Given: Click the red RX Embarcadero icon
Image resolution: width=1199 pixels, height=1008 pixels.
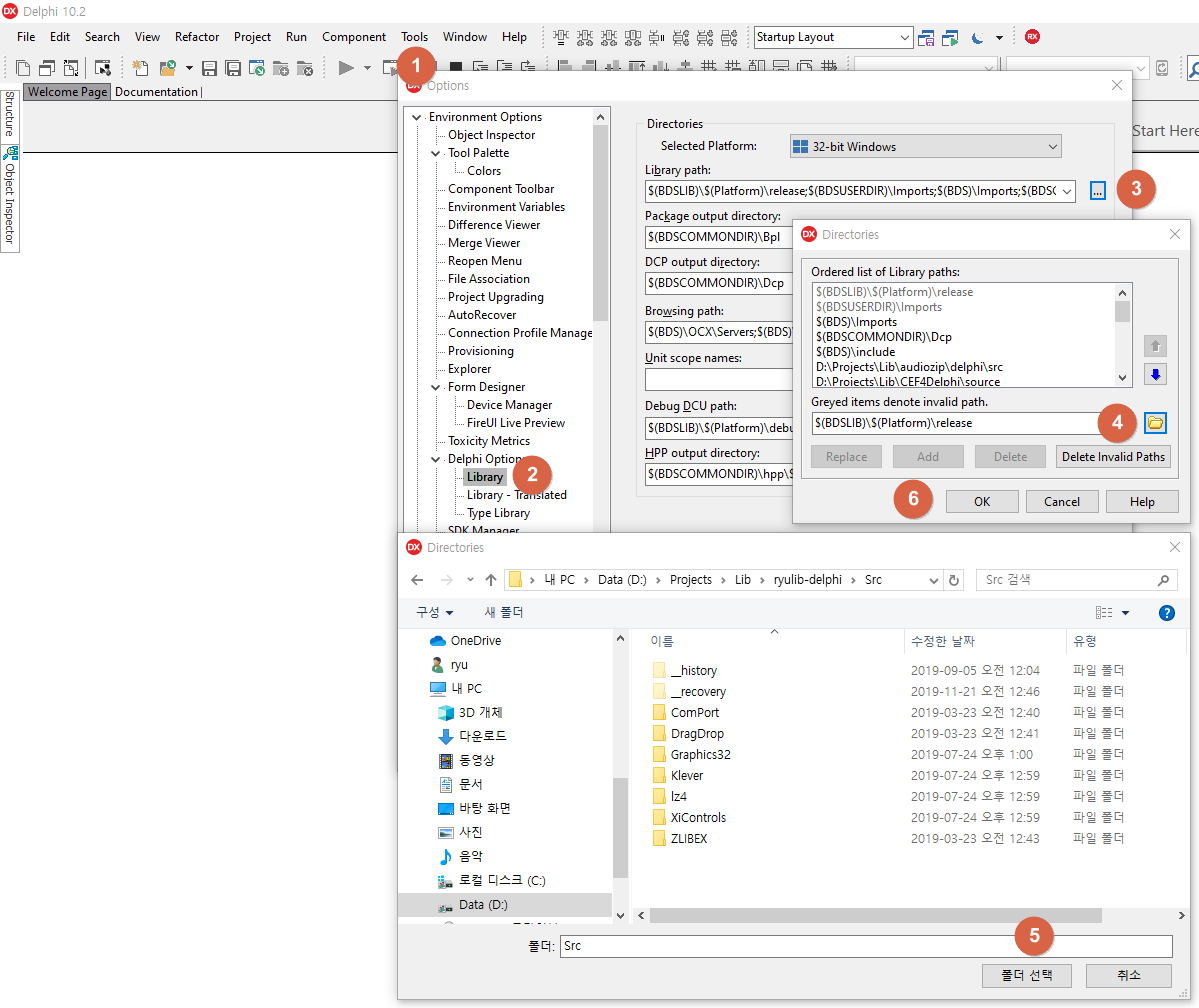Looking at the screenshot, I should click(x=1032, y=37).
